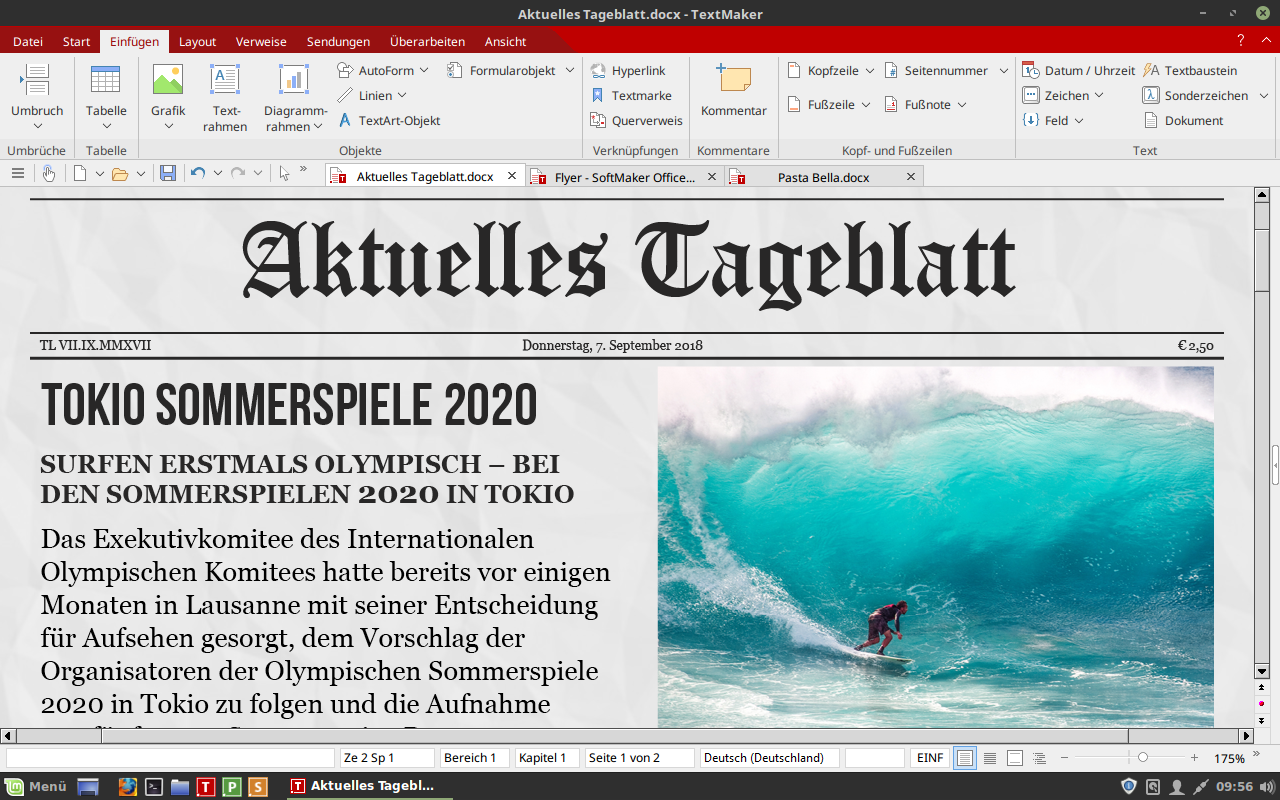This screenshot has width=1280, height=800.
Task: Expand the Tabelle dropdown arrow
Action: click(105, 126)
